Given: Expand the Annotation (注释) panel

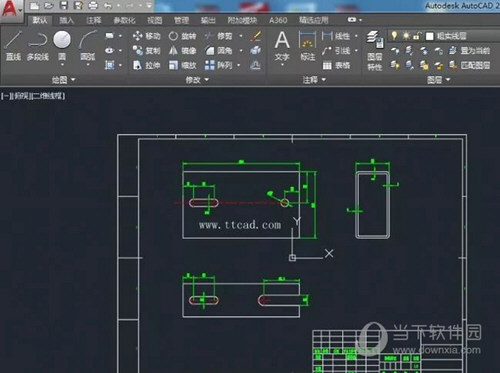Looking at the screenshot, I should click(x=314, y=80).
